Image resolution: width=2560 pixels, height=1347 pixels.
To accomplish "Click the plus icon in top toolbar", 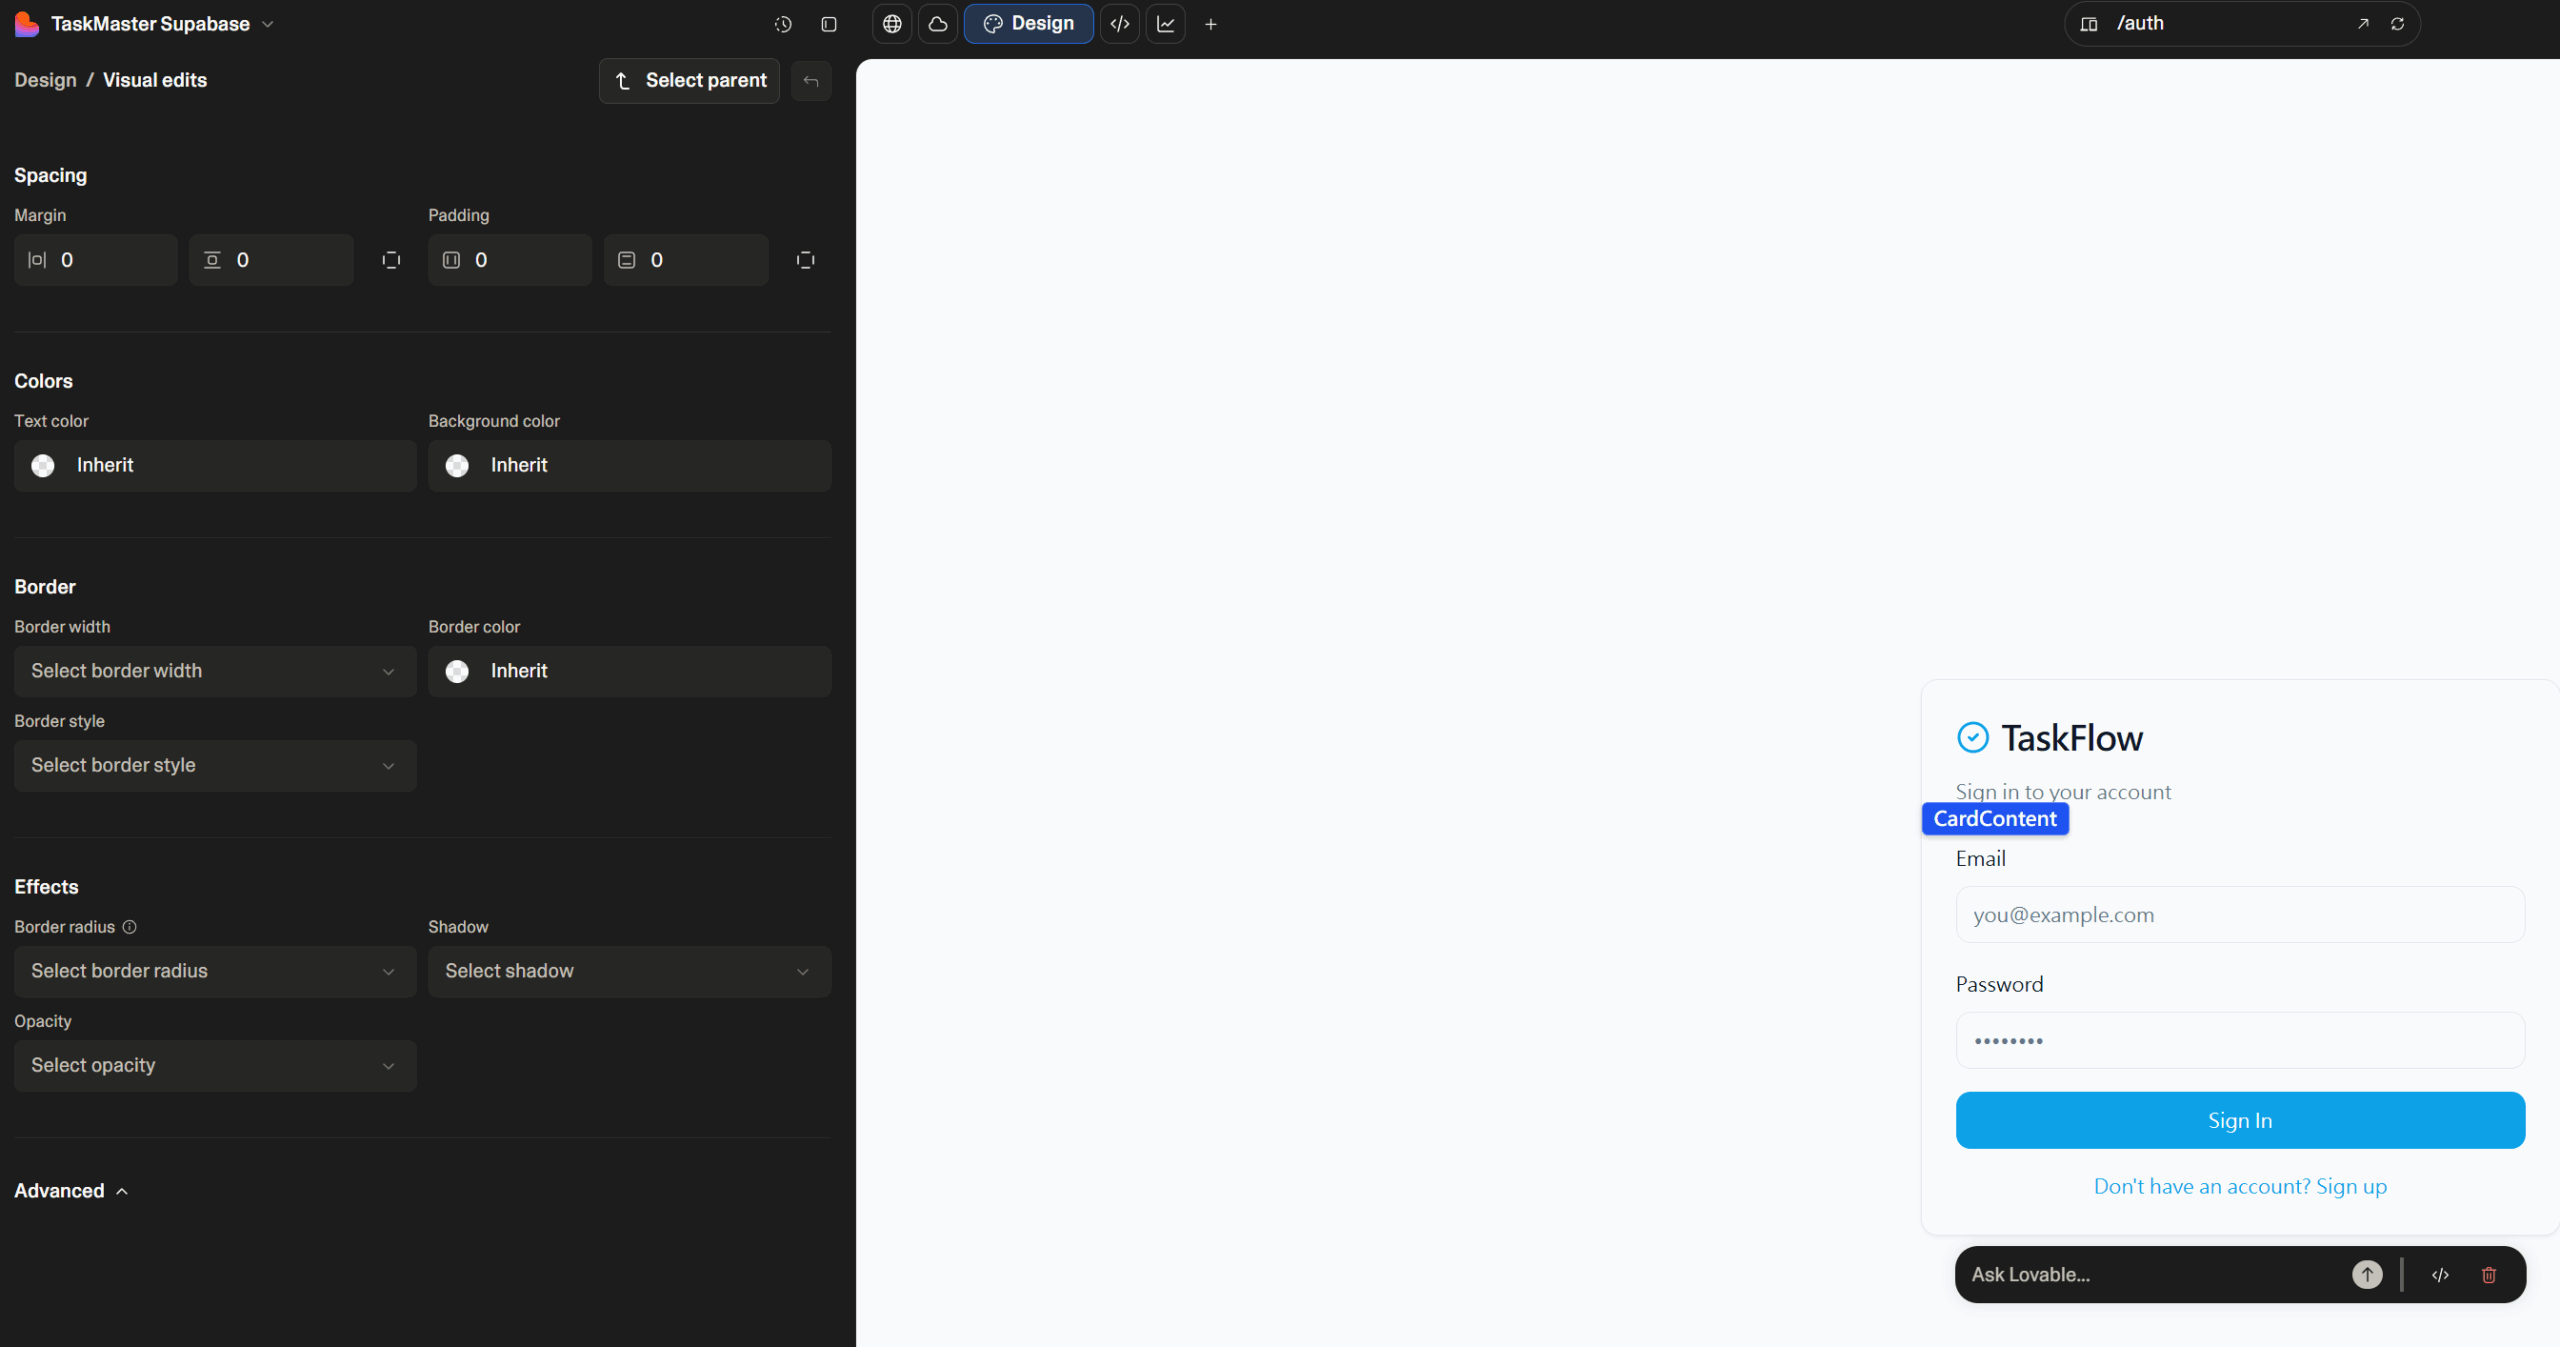I will click(1210, 24).
